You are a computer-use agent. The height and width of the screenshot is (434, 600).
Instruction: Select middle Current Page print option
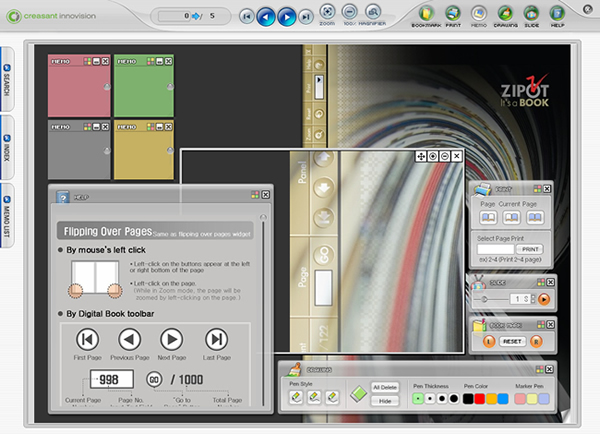coord(512,218)
